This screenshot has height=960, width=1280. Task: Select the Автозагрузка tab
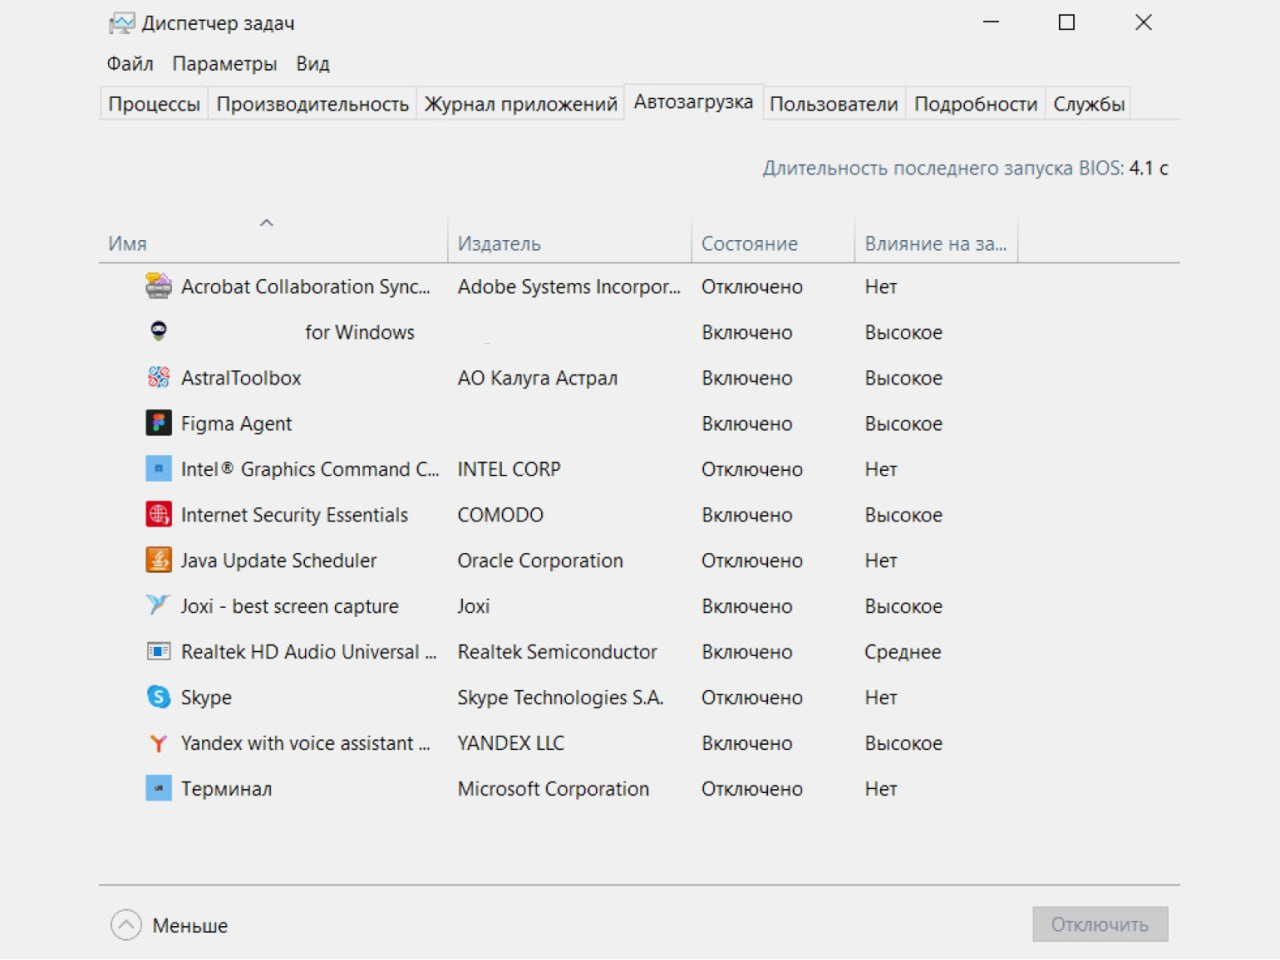(693, 102)
